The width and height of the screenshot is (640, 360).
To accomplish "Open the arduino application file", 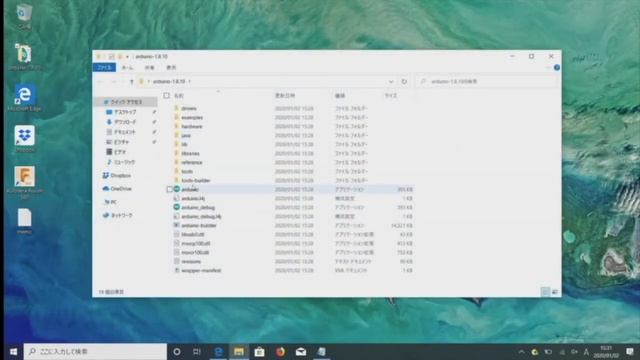I will (190, 189).
